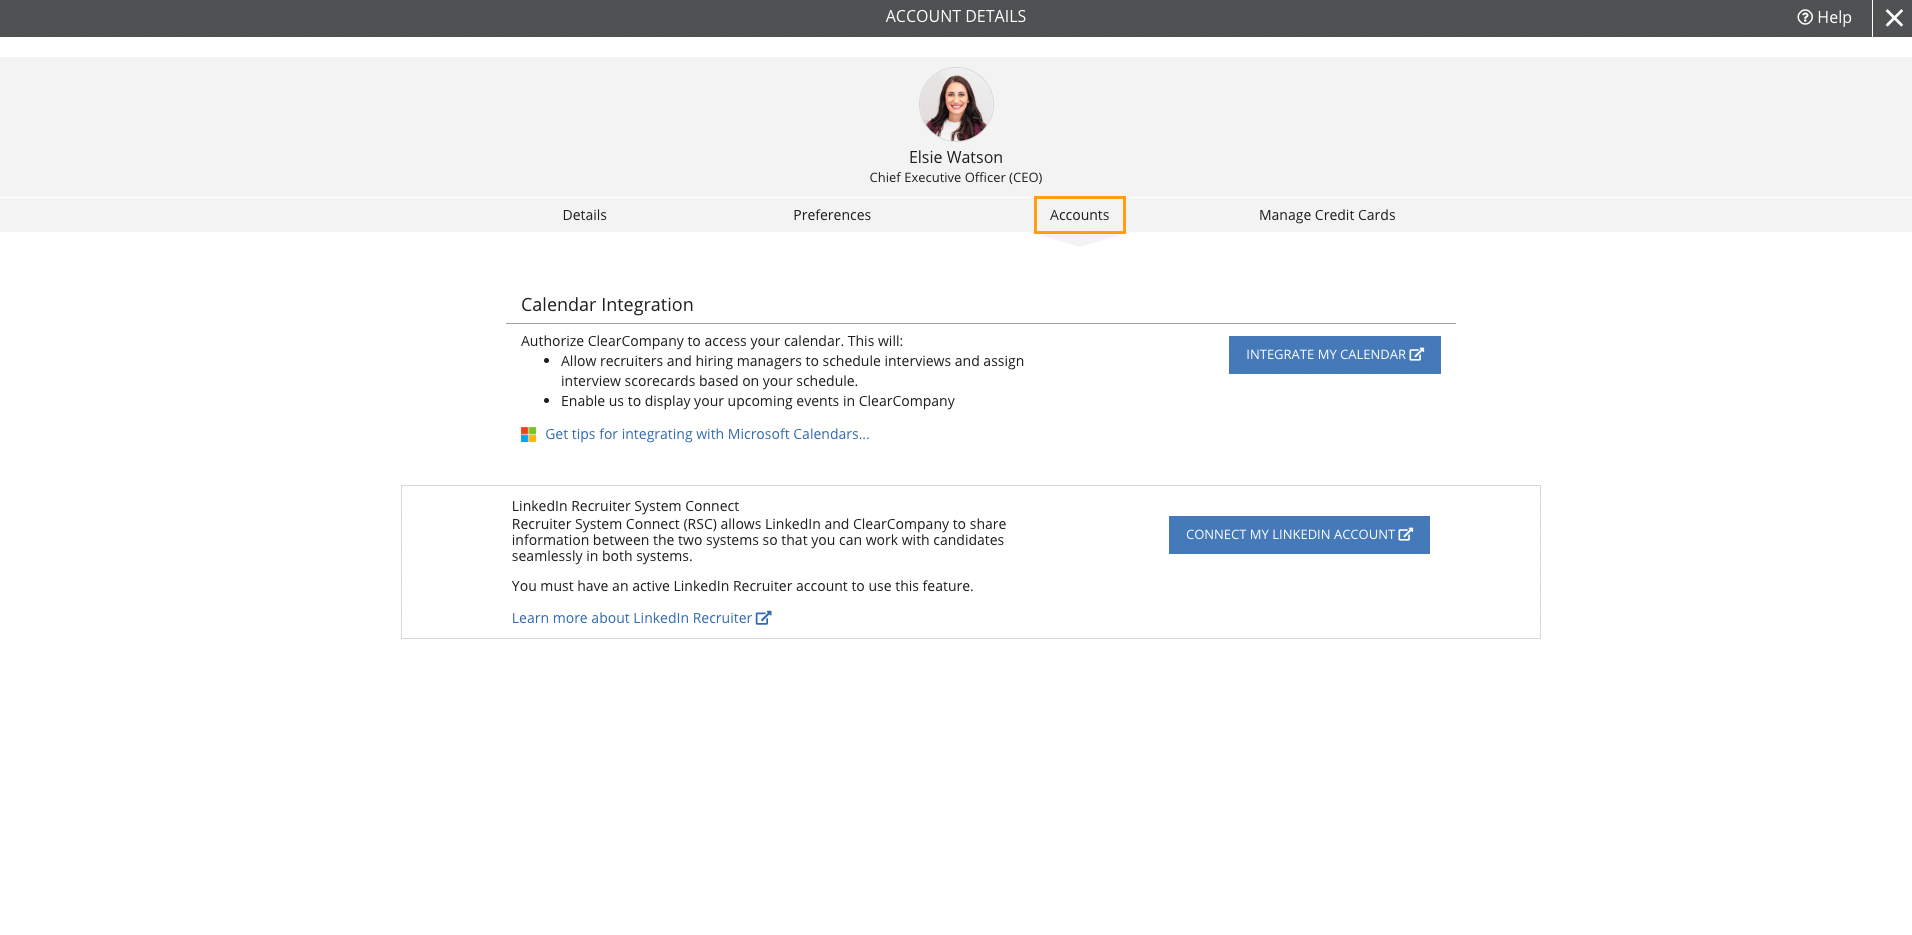Open the Help link in header

[1824, 17]
